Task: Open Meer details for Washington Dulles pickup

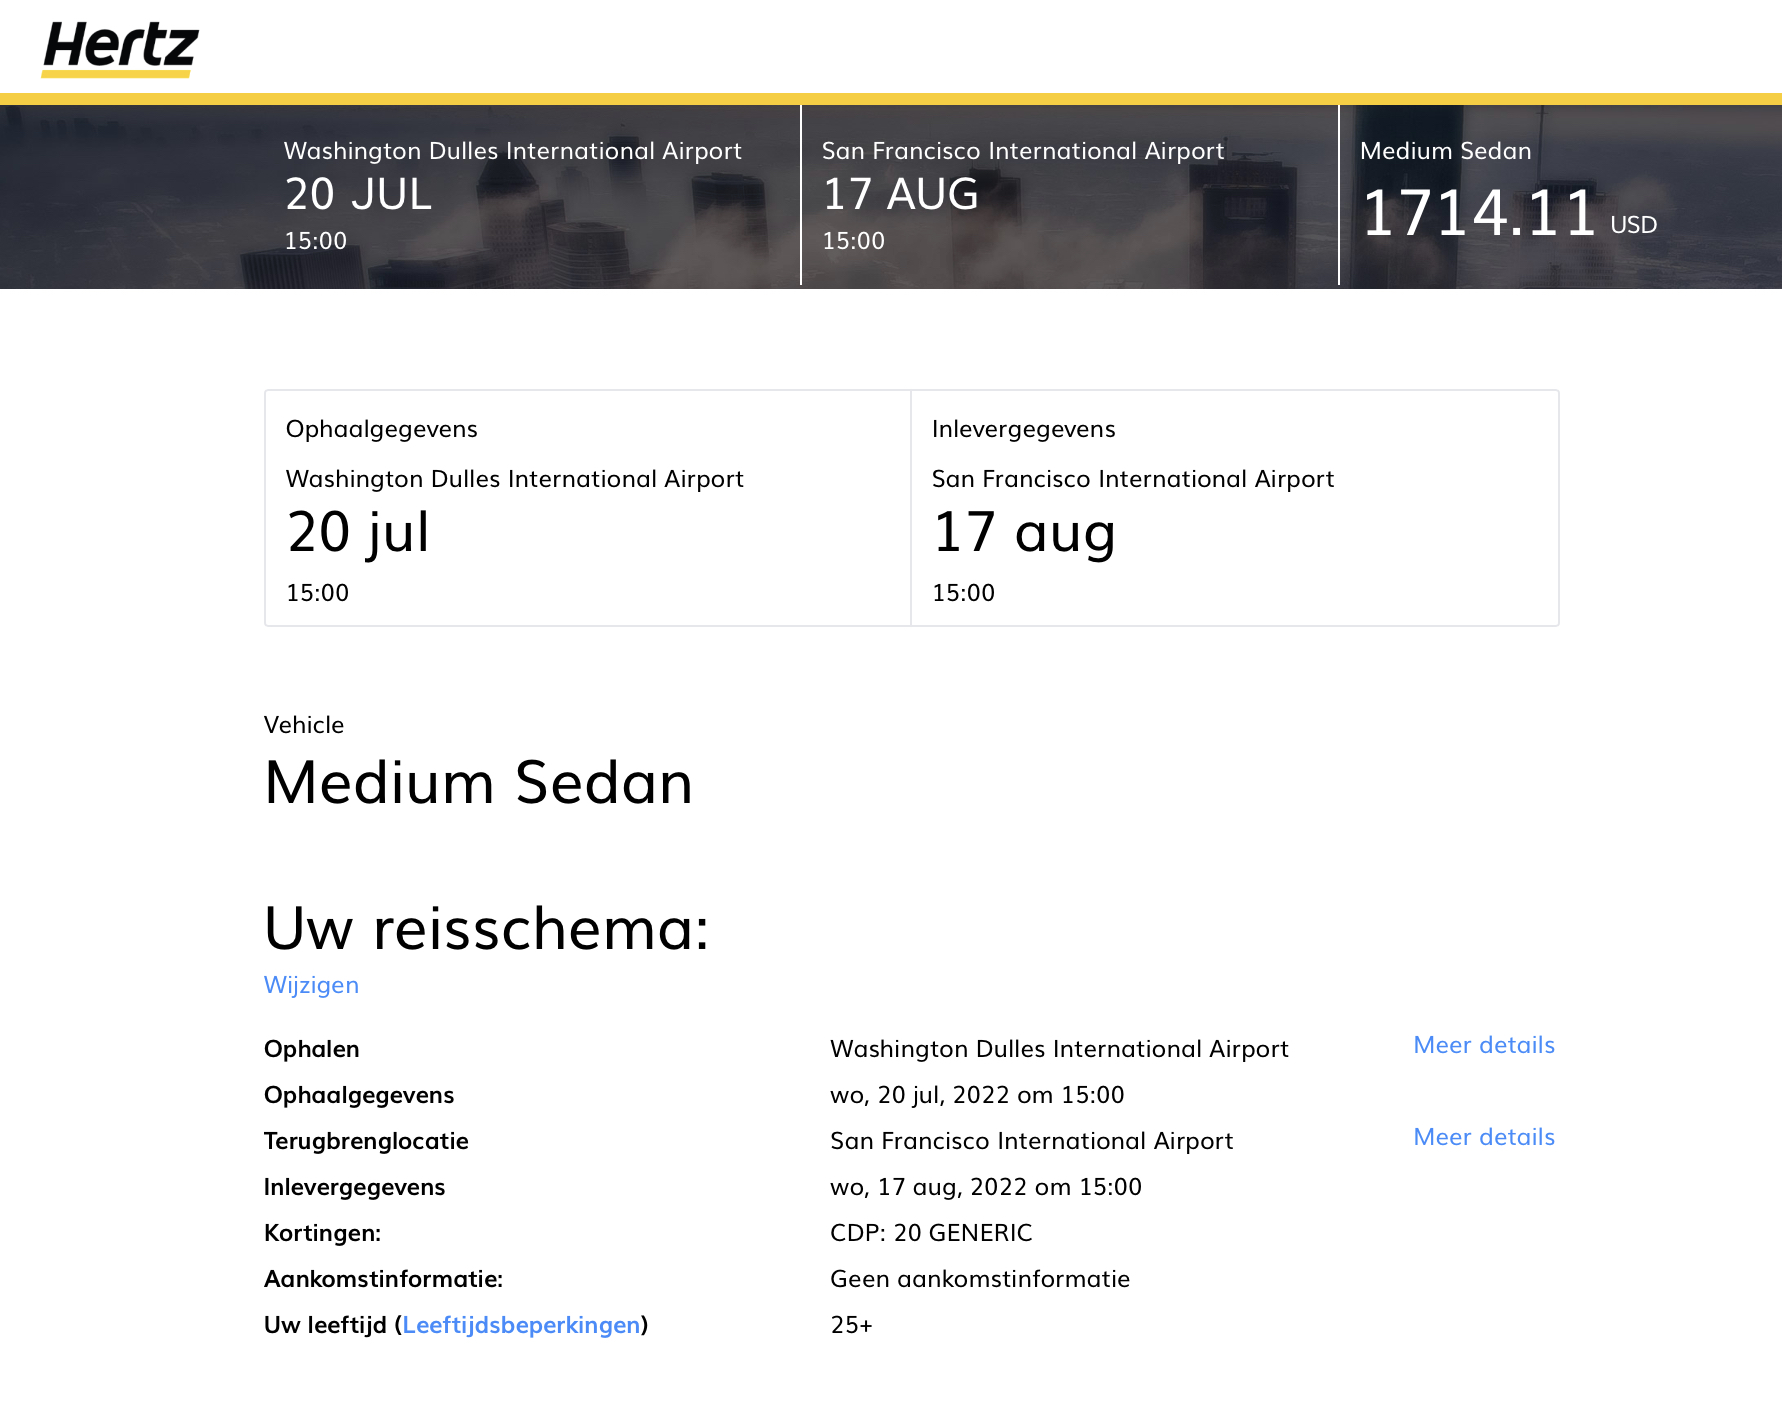Action: (1483, 1045)
